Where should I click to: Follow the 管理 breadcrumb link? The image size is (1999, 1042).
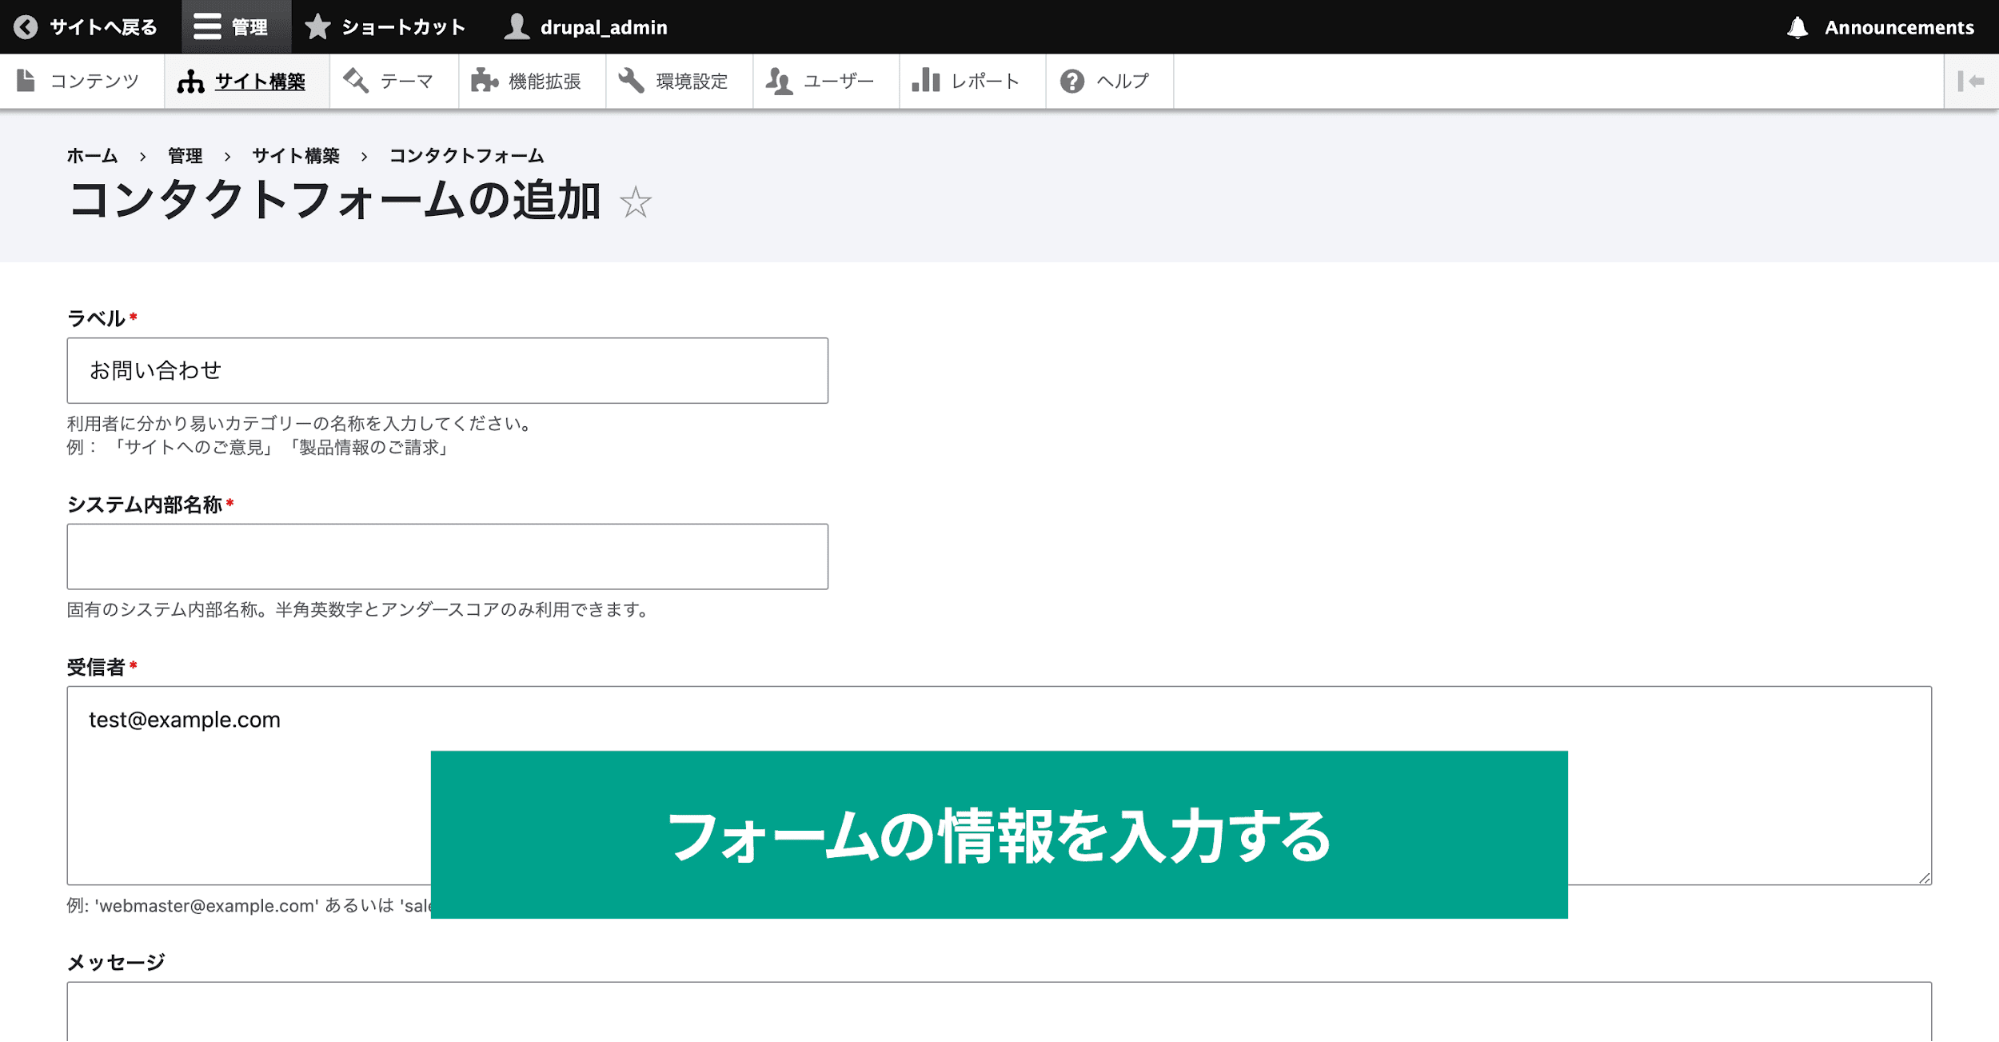[x=185, y=156]
